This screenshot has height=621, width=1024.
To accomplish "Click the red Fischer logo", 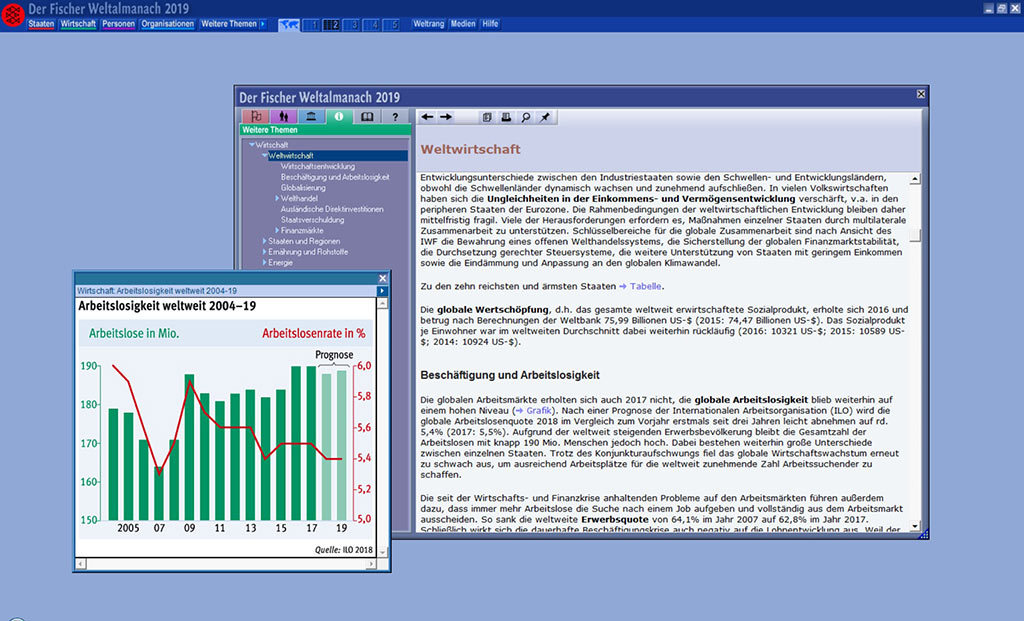I will (x=12, y=14).
